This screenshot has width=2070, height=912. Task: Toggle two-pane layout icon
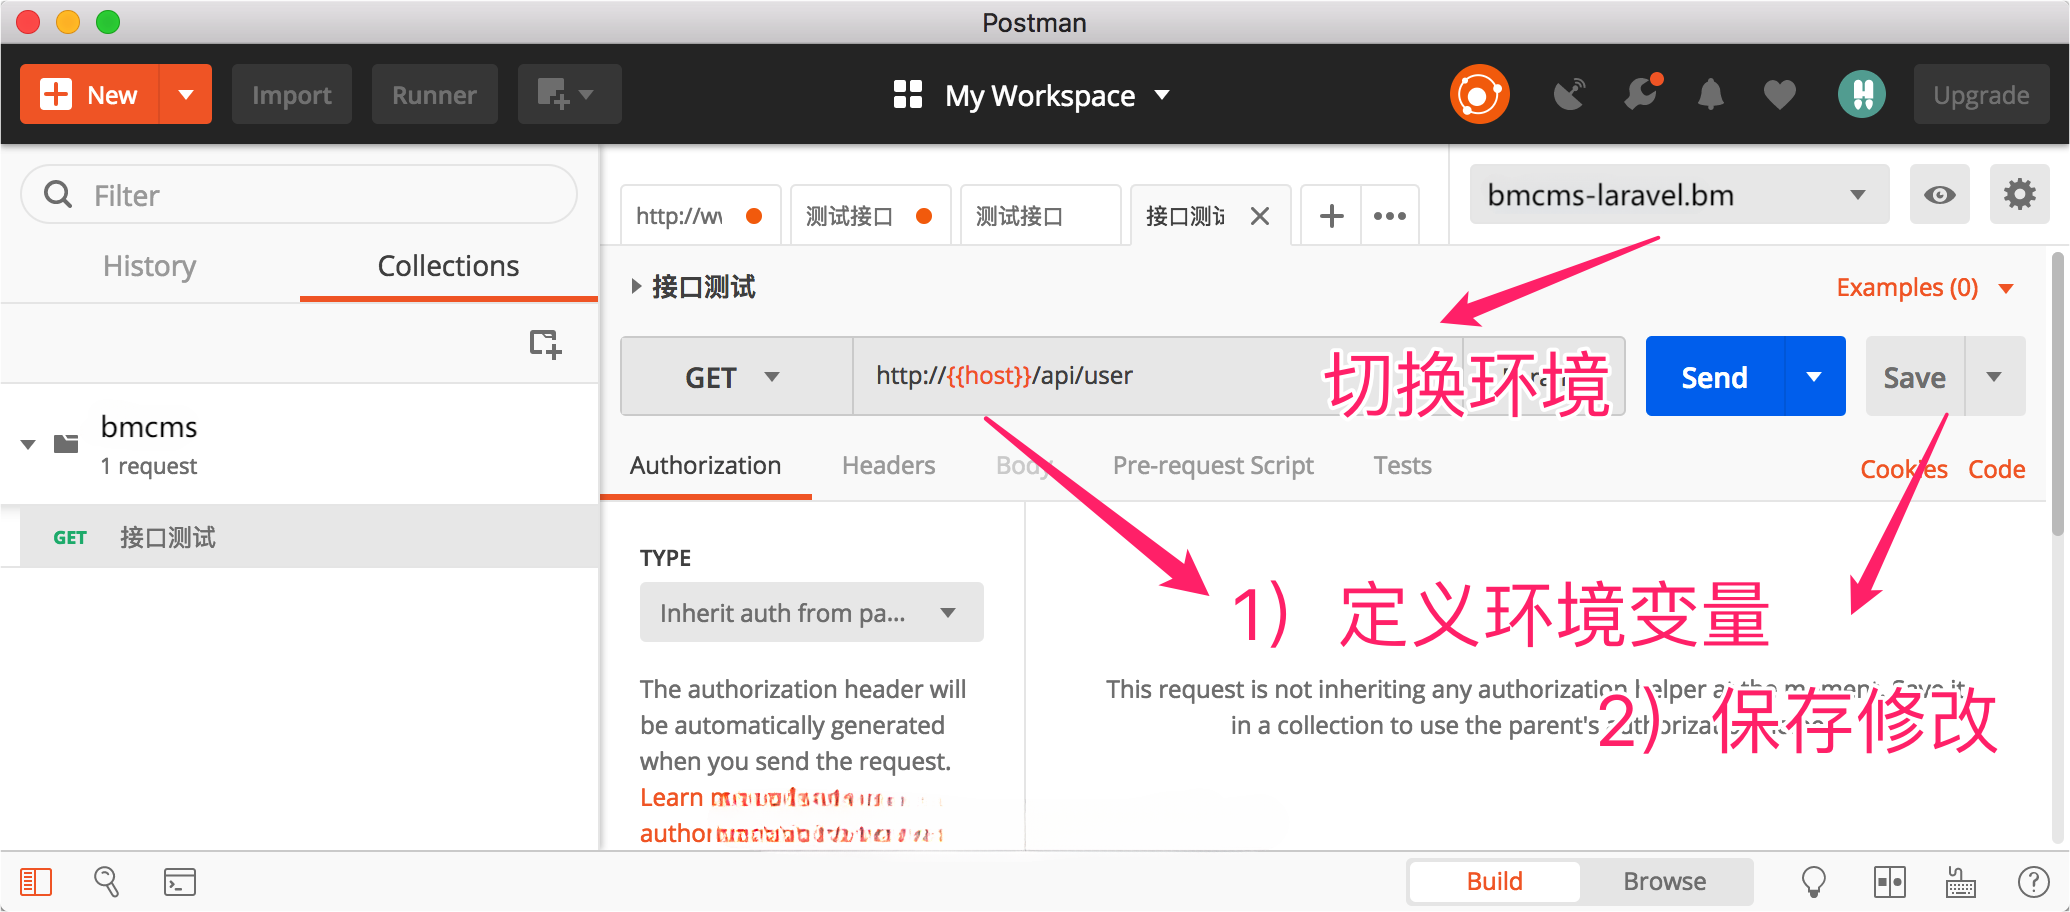[x=1889, y=882]
